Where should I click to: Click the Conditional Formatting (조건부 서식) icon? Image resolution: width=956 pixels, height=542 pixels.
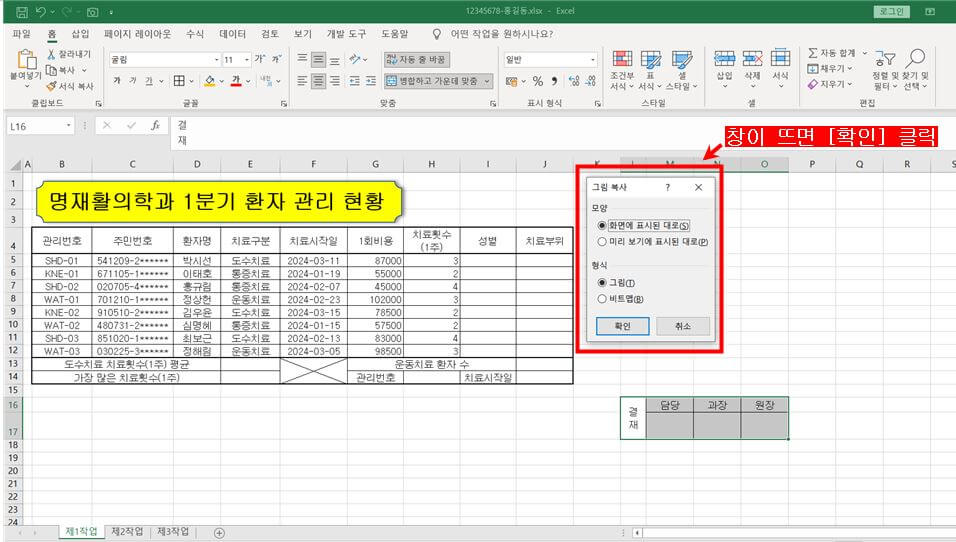pyautogui.click(x=622, y=59)
